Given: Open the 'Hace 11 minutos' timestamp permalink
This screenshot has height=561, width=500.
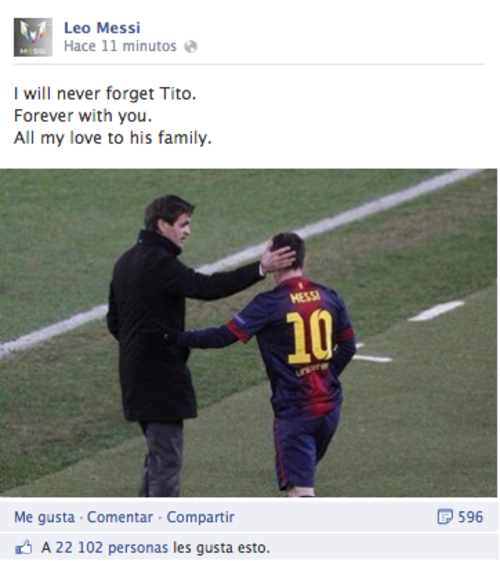Looking at the screenshot, I should (120, 46).
